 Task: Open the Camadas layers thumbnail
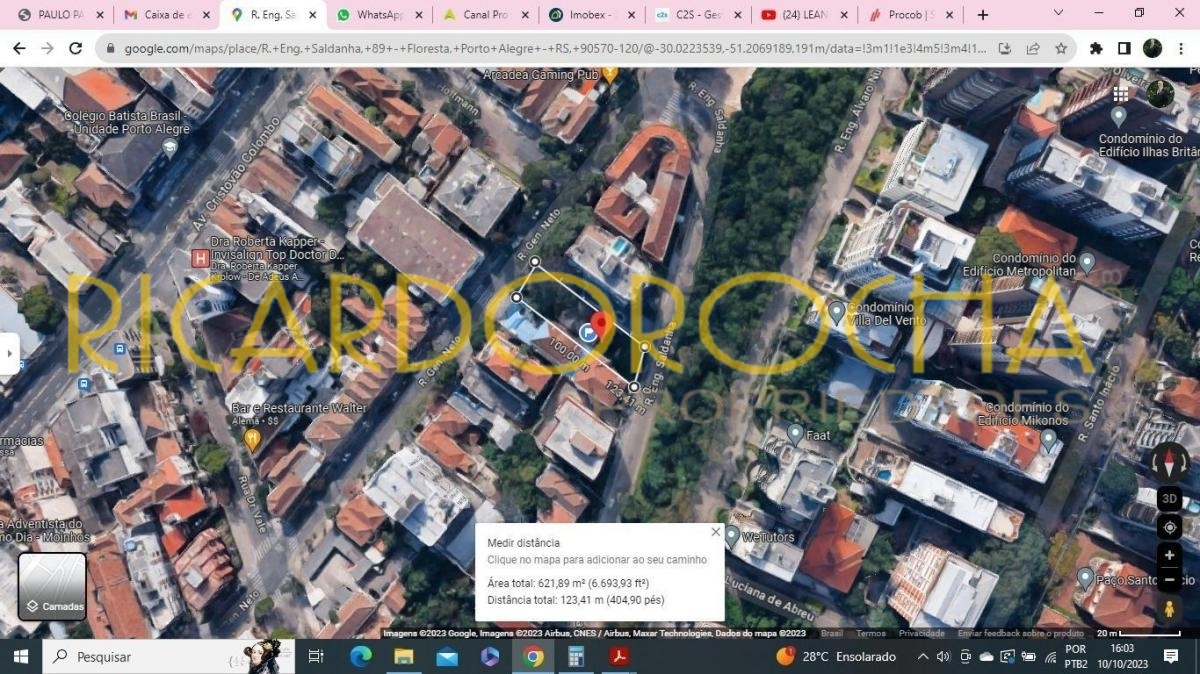point(53,587)
